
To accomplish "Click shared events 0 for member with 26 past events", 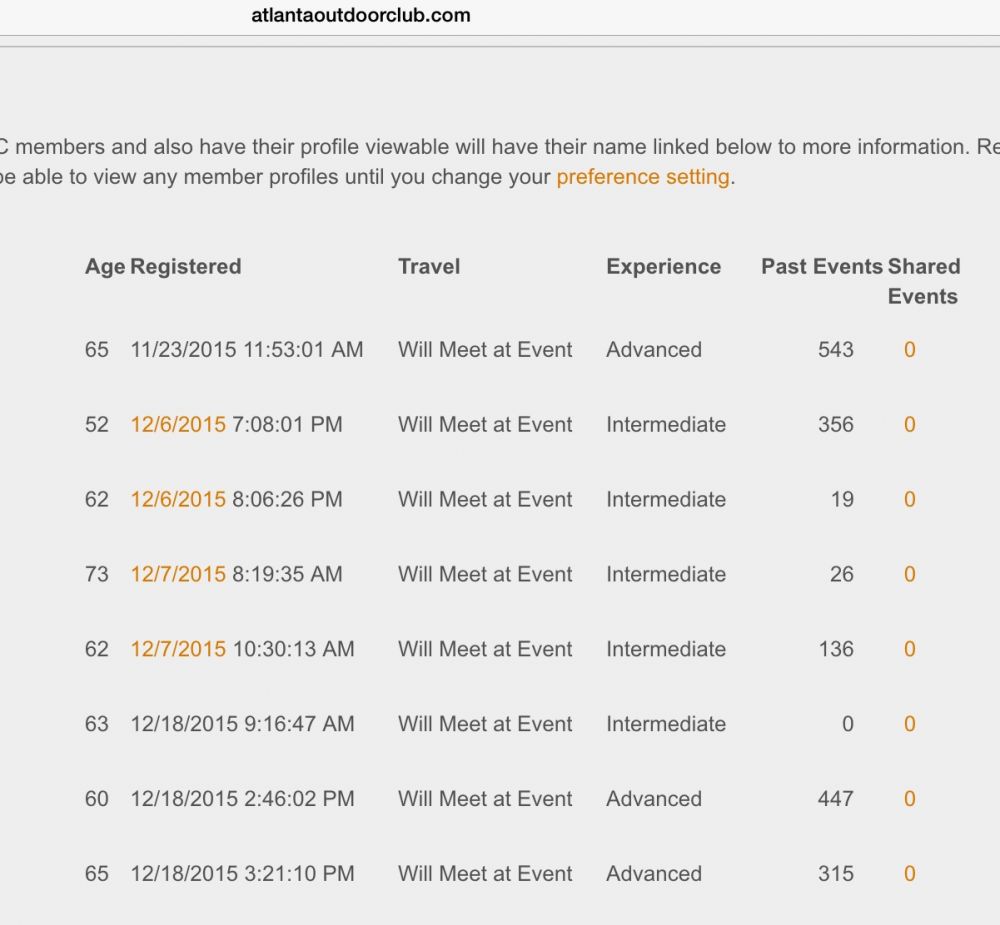I will click(909, 575).
